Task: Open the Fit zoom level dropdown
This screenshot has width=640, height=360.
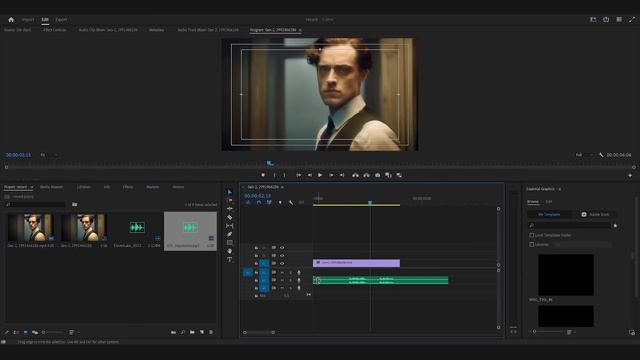Action: 49,155
